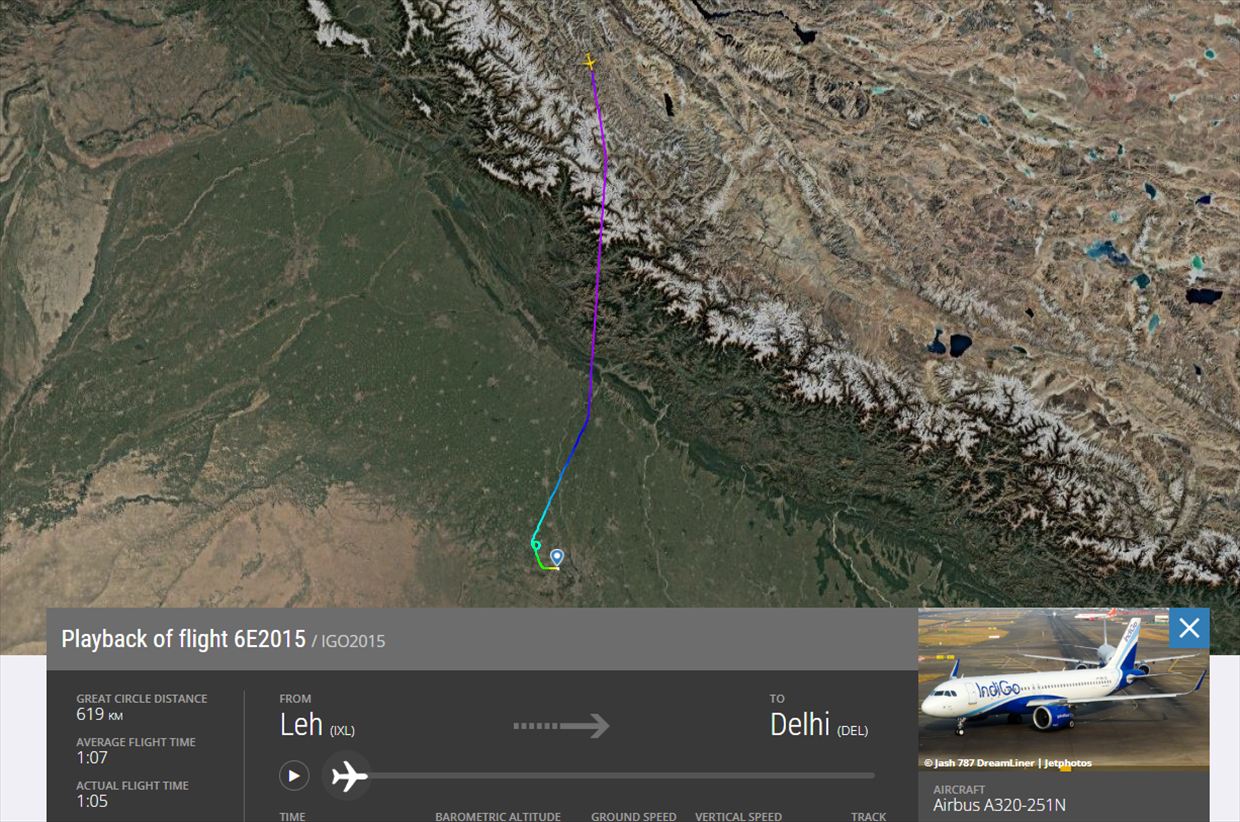Close the flight playback panel
The height and width of the screenshot is (822, 1240).
1189,628
